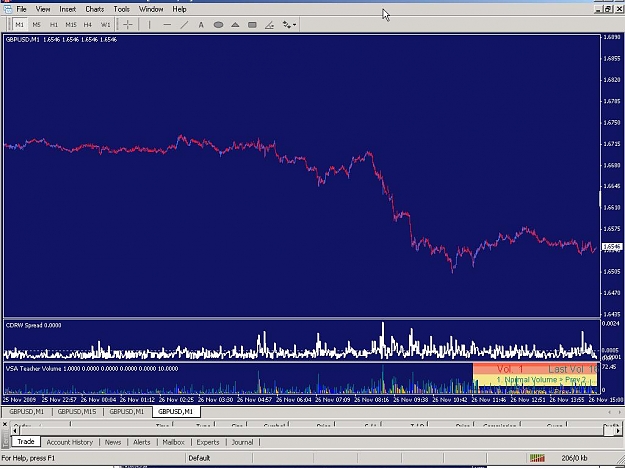Activate the crosshair cursor tool
Screen dimensions: 625x469
pyautogui.click(x=128, y=25)
